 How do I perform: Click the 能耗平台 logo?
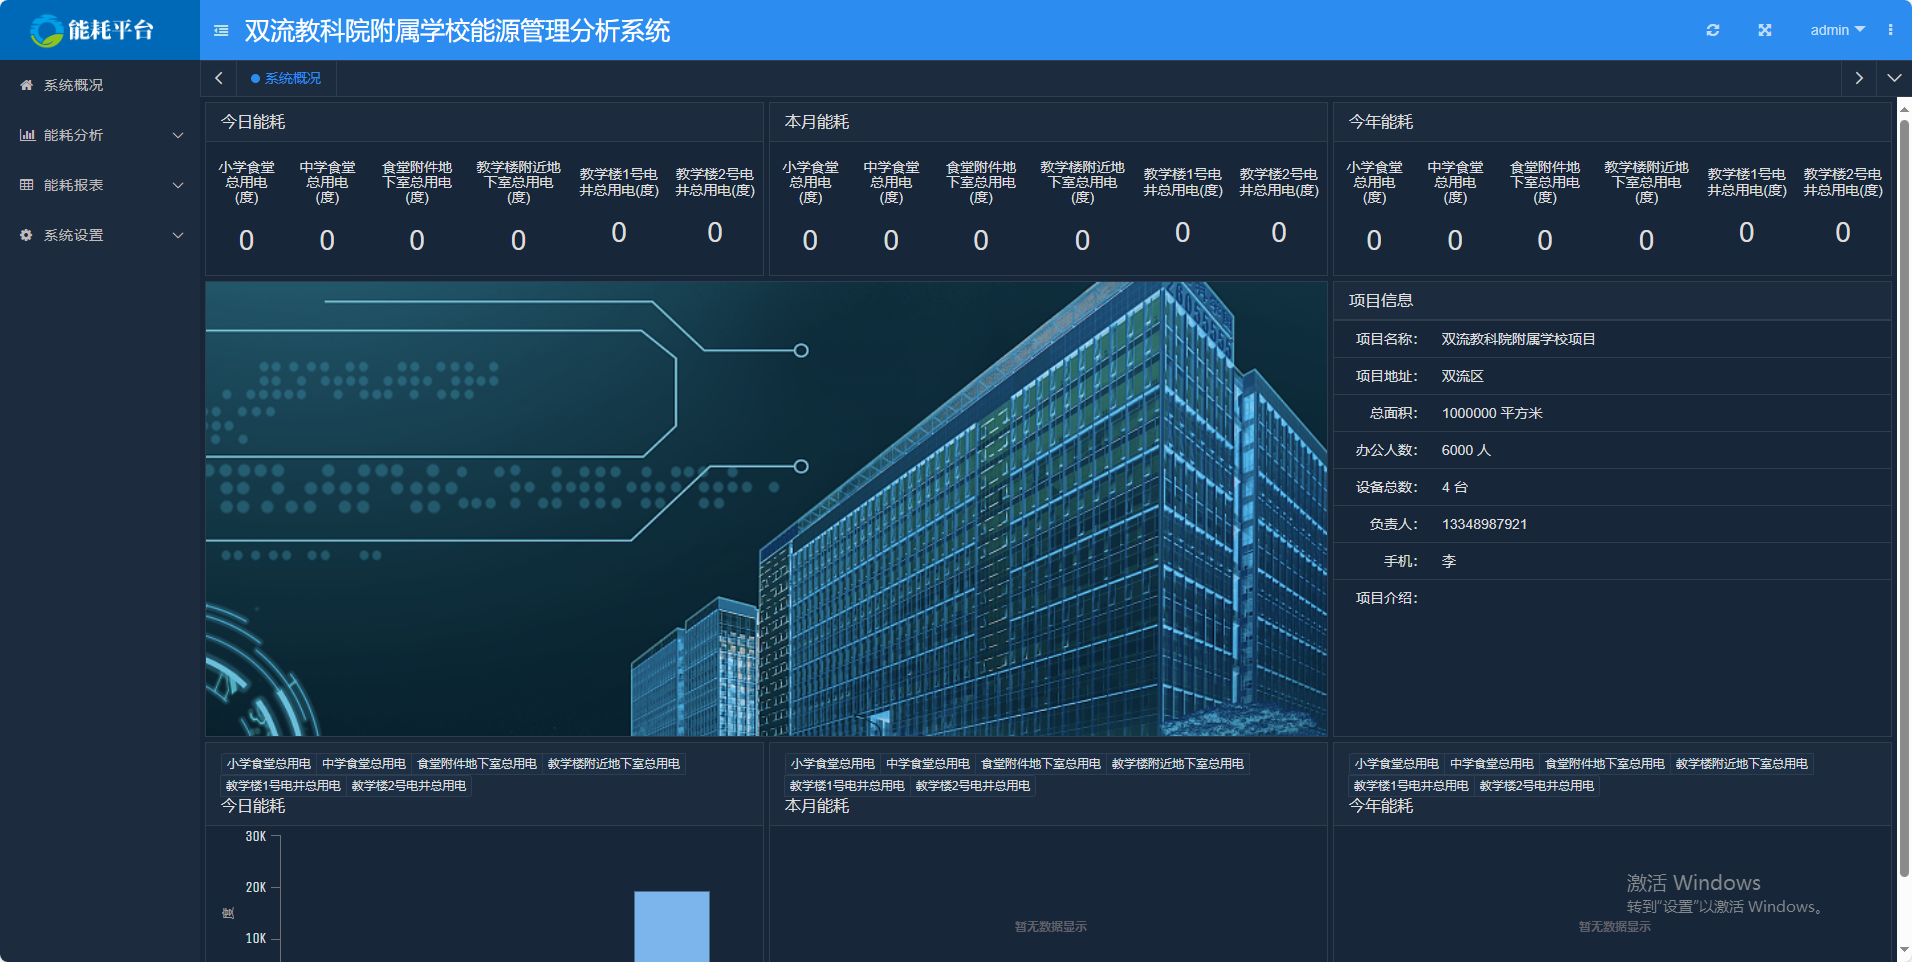(92, 30)
